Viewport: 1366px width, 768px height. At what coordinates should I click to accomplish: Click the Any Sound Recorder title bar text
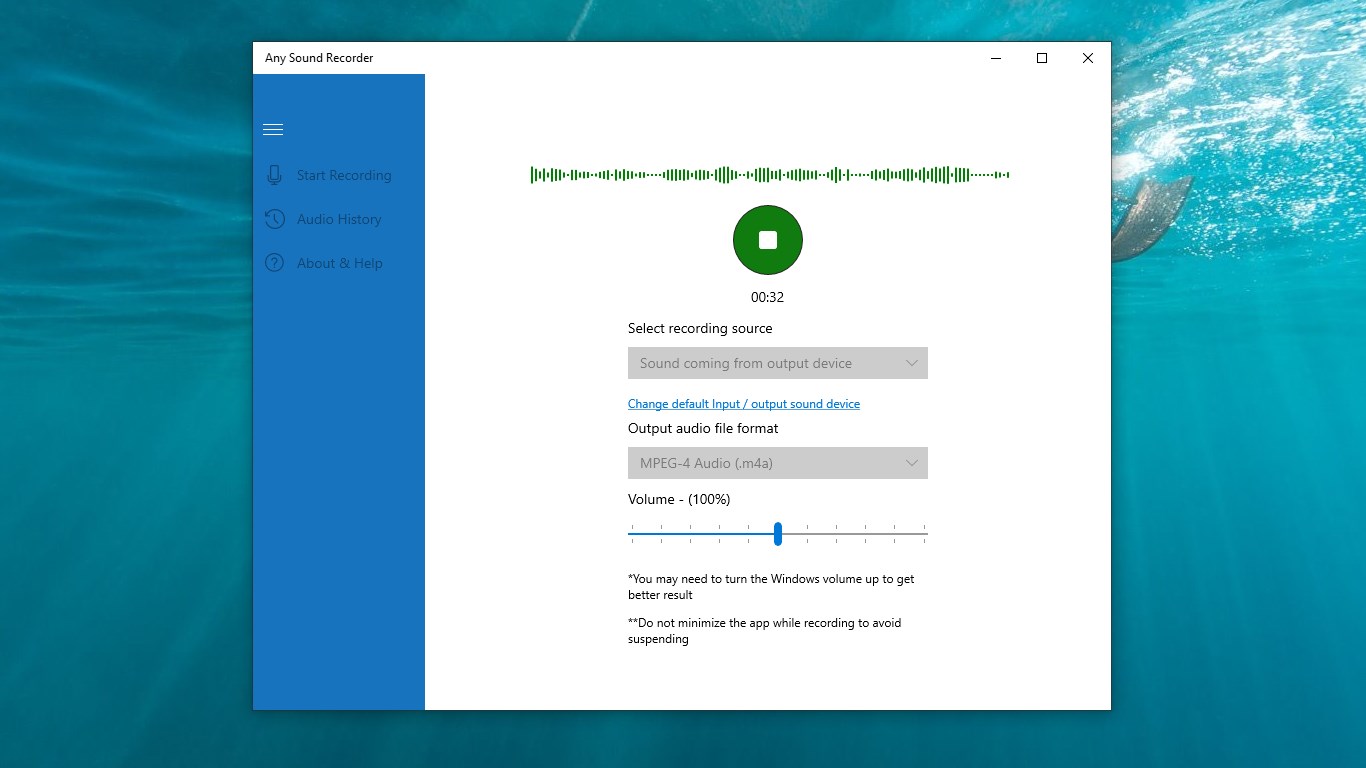click(318, 58)
